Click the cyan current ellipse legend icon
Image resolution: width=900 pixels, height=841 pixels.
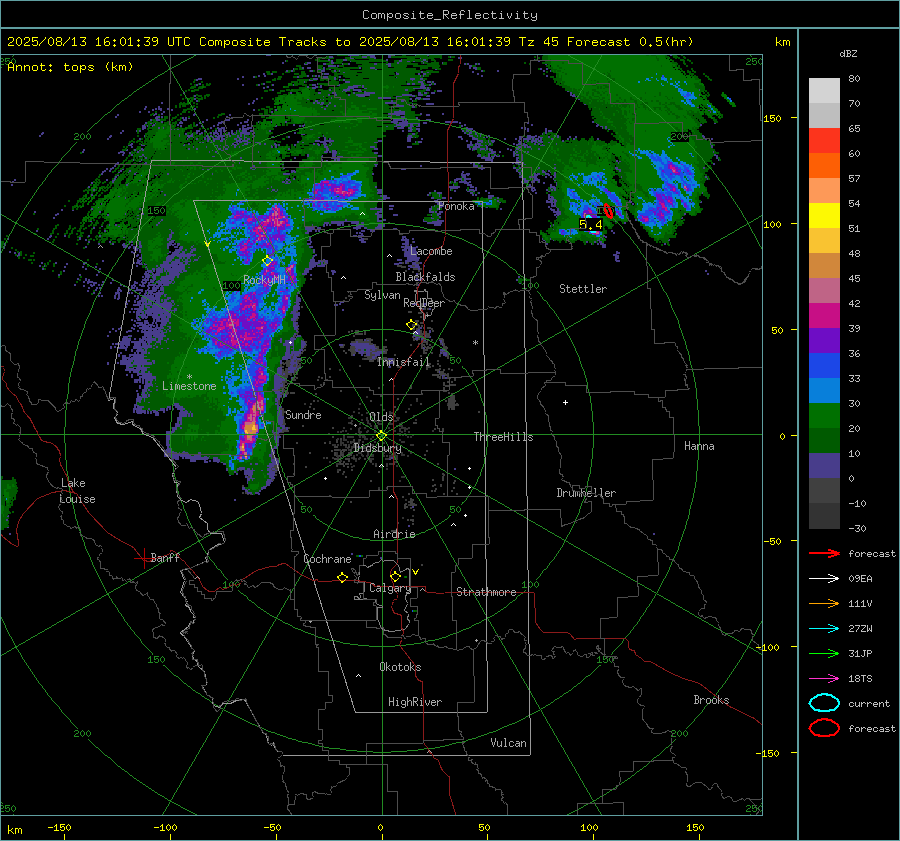pos(824,703)
